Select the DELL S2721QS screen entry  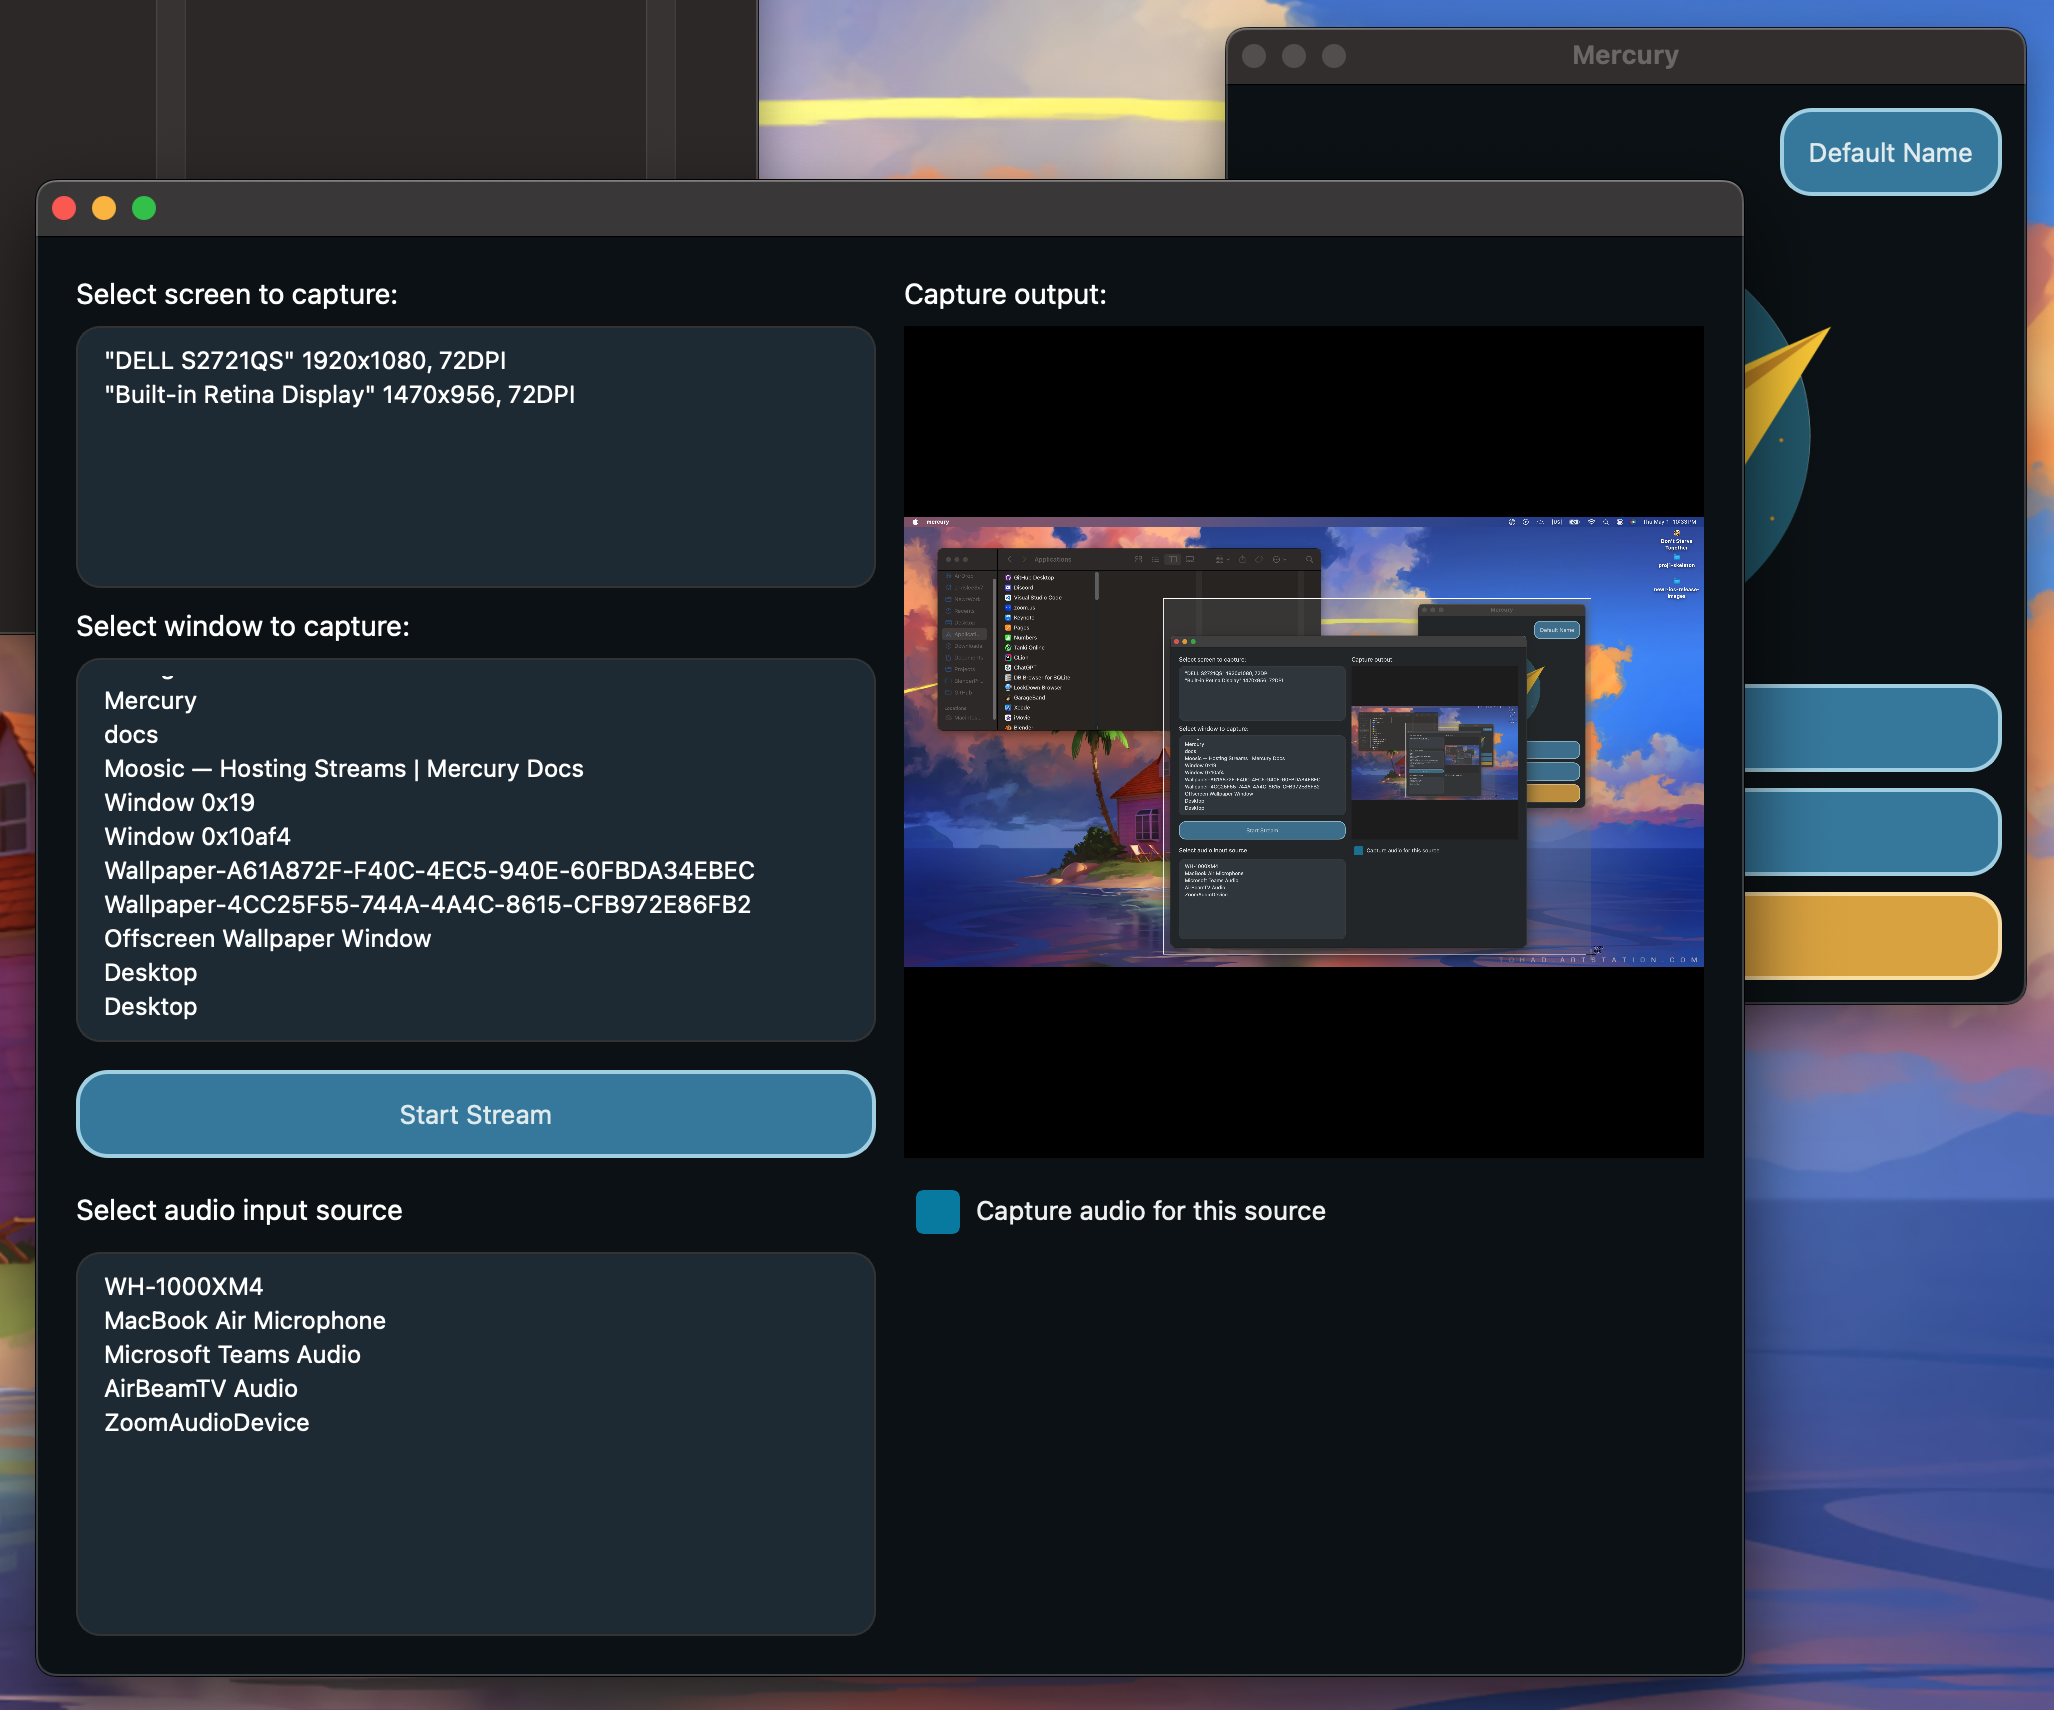coord(305,360)
